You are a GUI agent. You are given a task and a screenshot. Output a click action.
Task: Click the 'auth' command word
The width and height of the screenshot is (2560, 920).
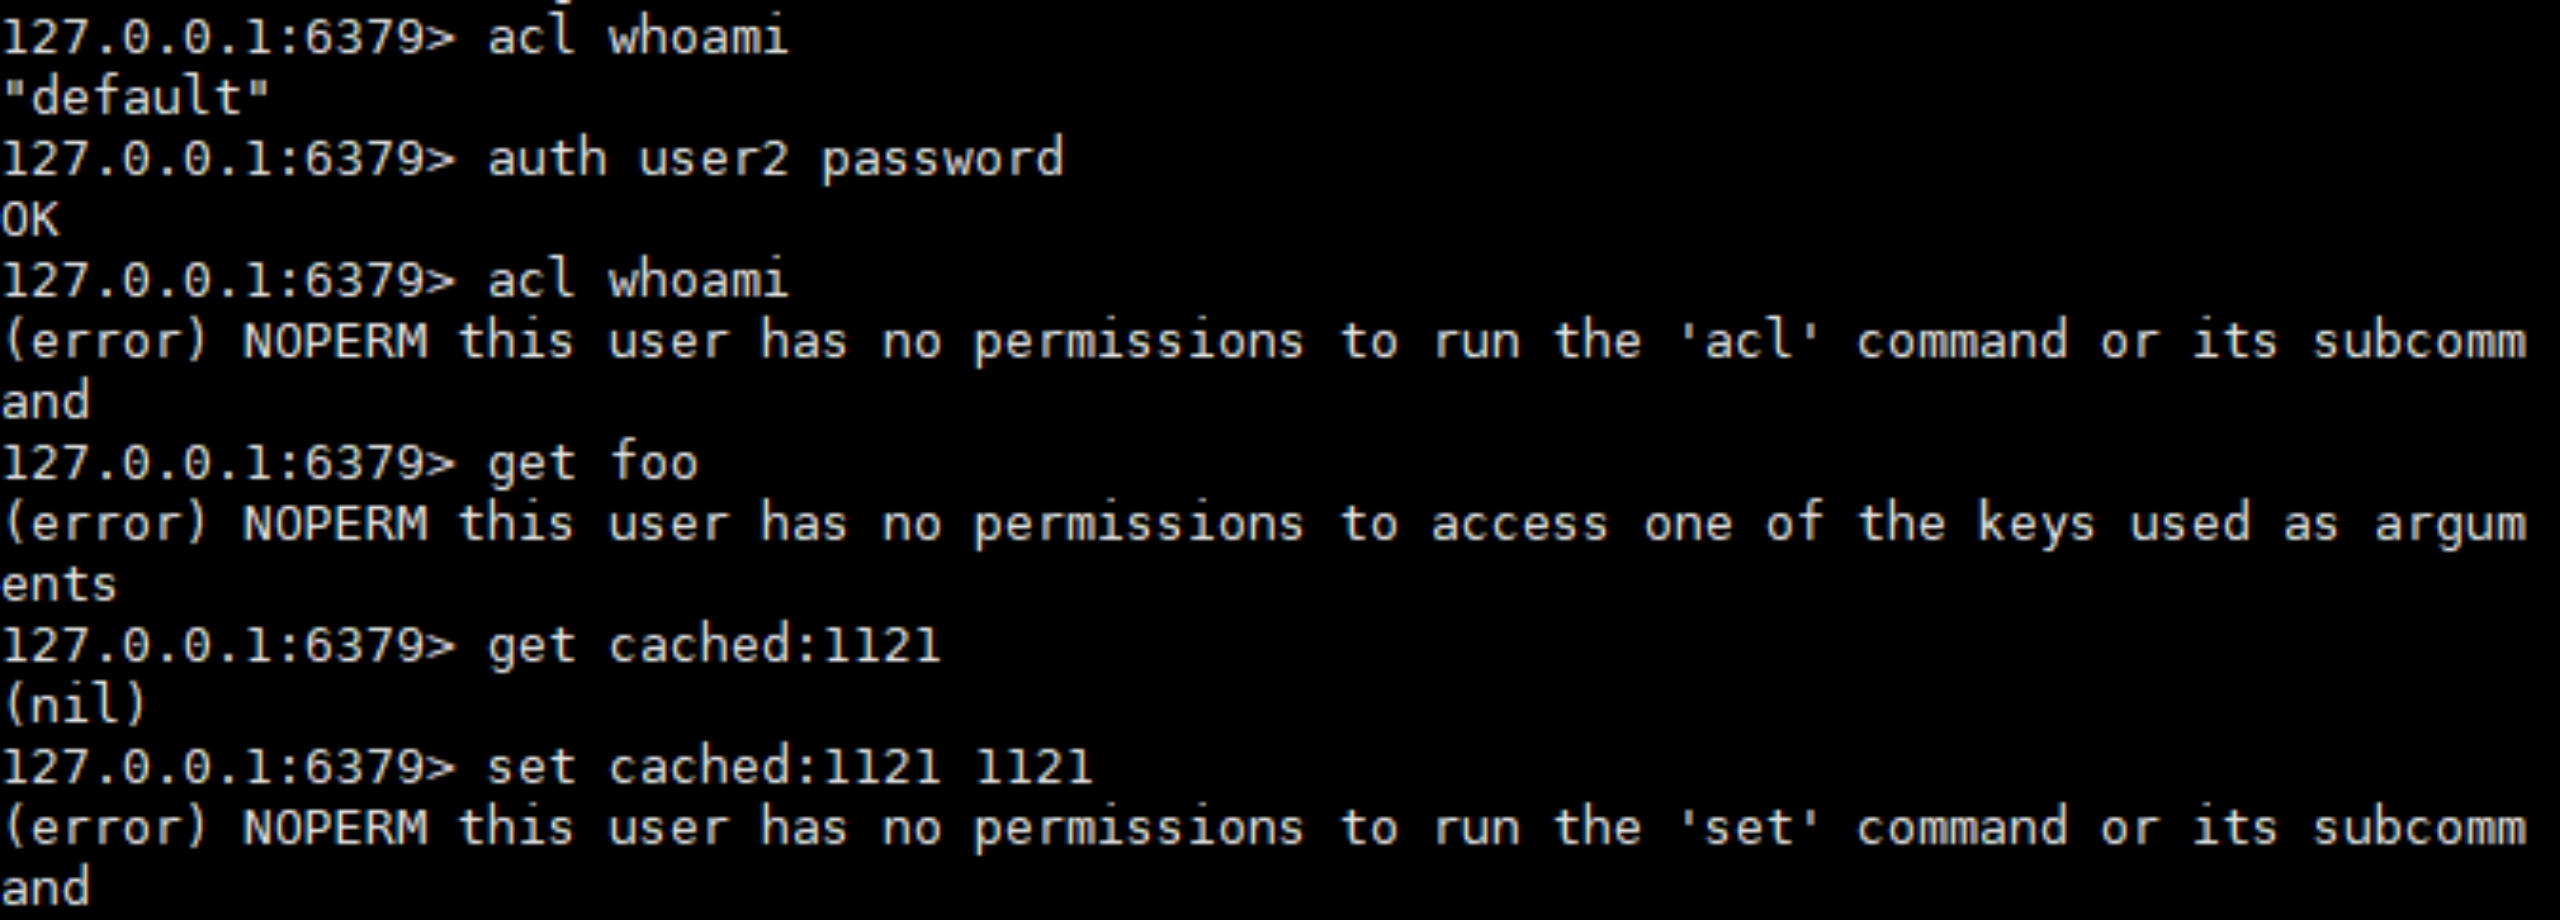tap(546, 159)
